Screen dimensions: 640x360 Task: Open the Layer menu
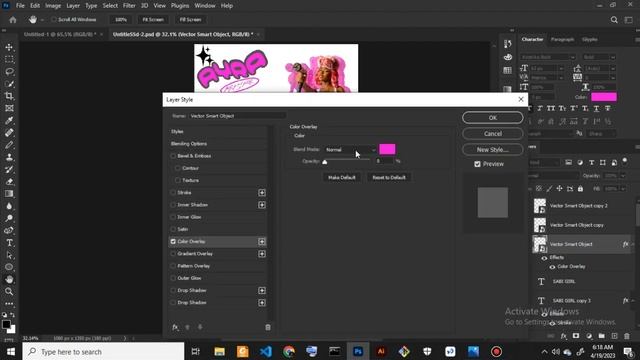[x=73, y=6]
